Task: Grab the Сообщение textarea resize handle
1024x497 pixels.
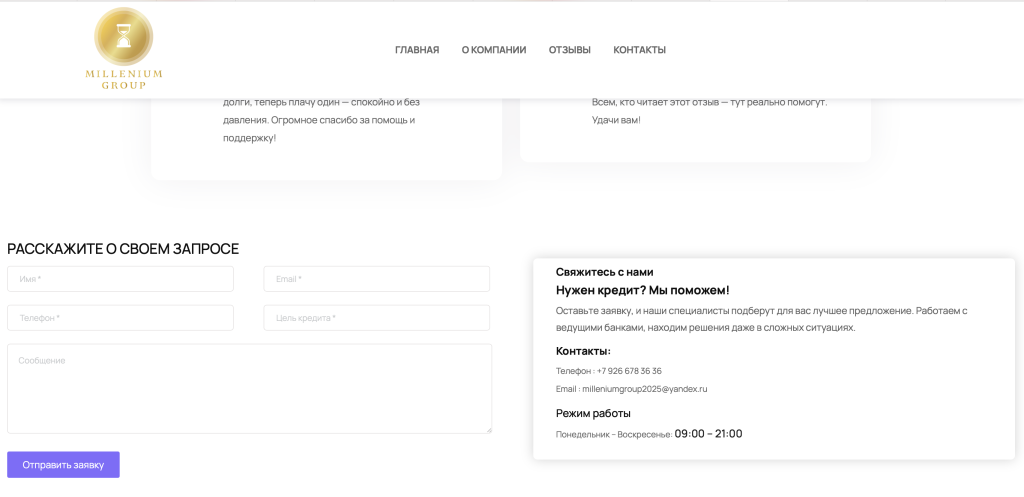Action: click(x=488, y=430)
